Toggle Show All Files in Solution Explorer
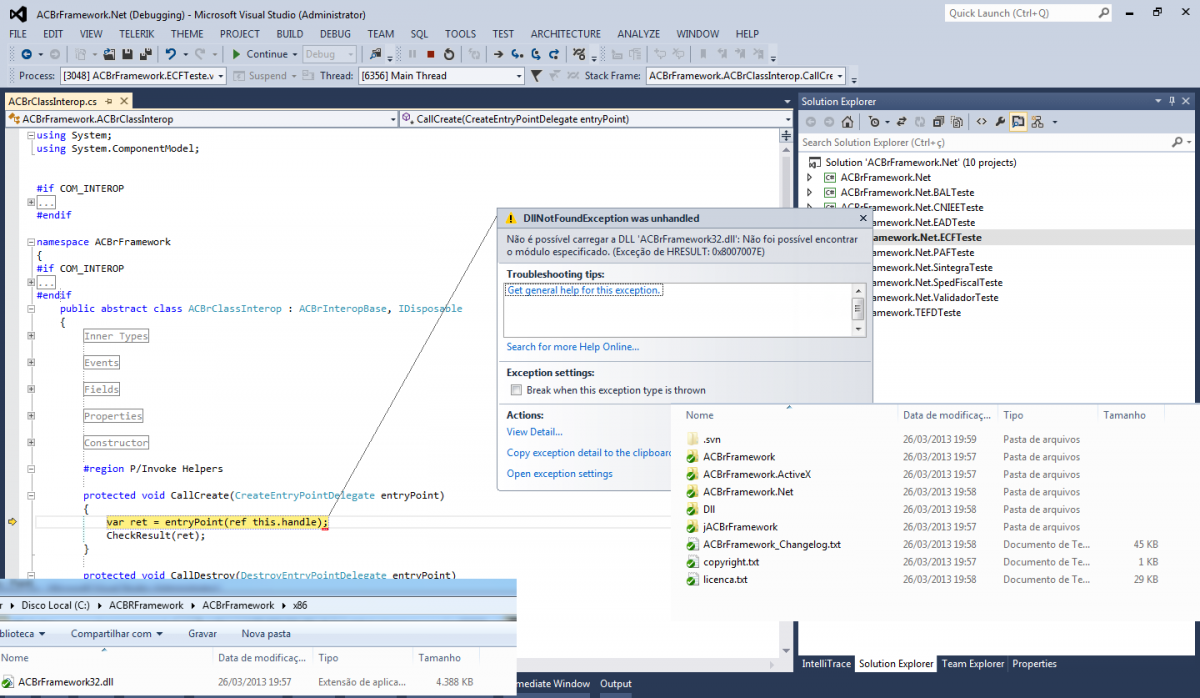Screen dimensions: 1200x698 pos(956,122)
